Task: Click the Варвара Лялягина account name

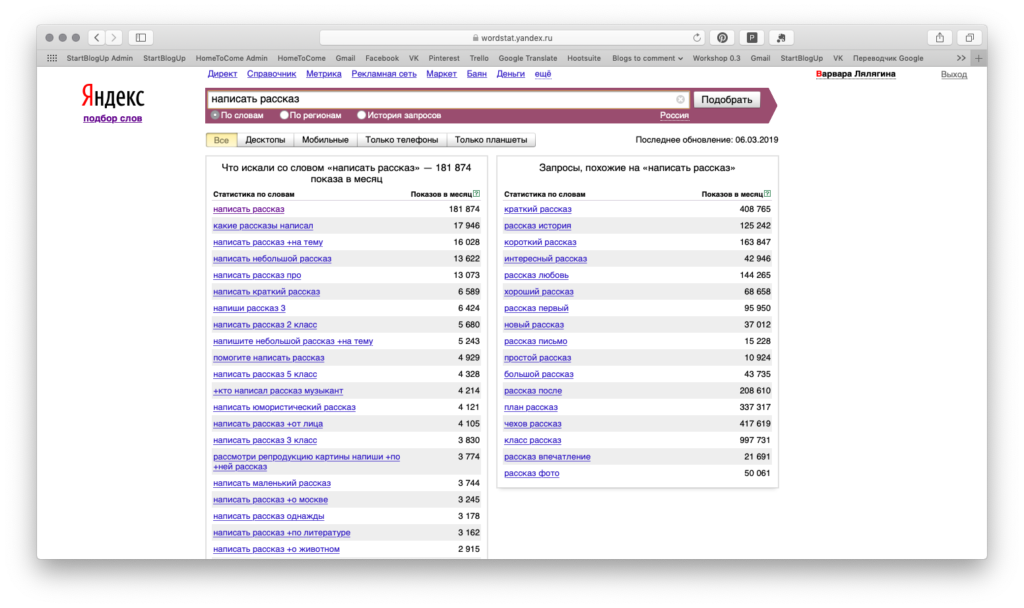Action: click(x=856, y=74)
